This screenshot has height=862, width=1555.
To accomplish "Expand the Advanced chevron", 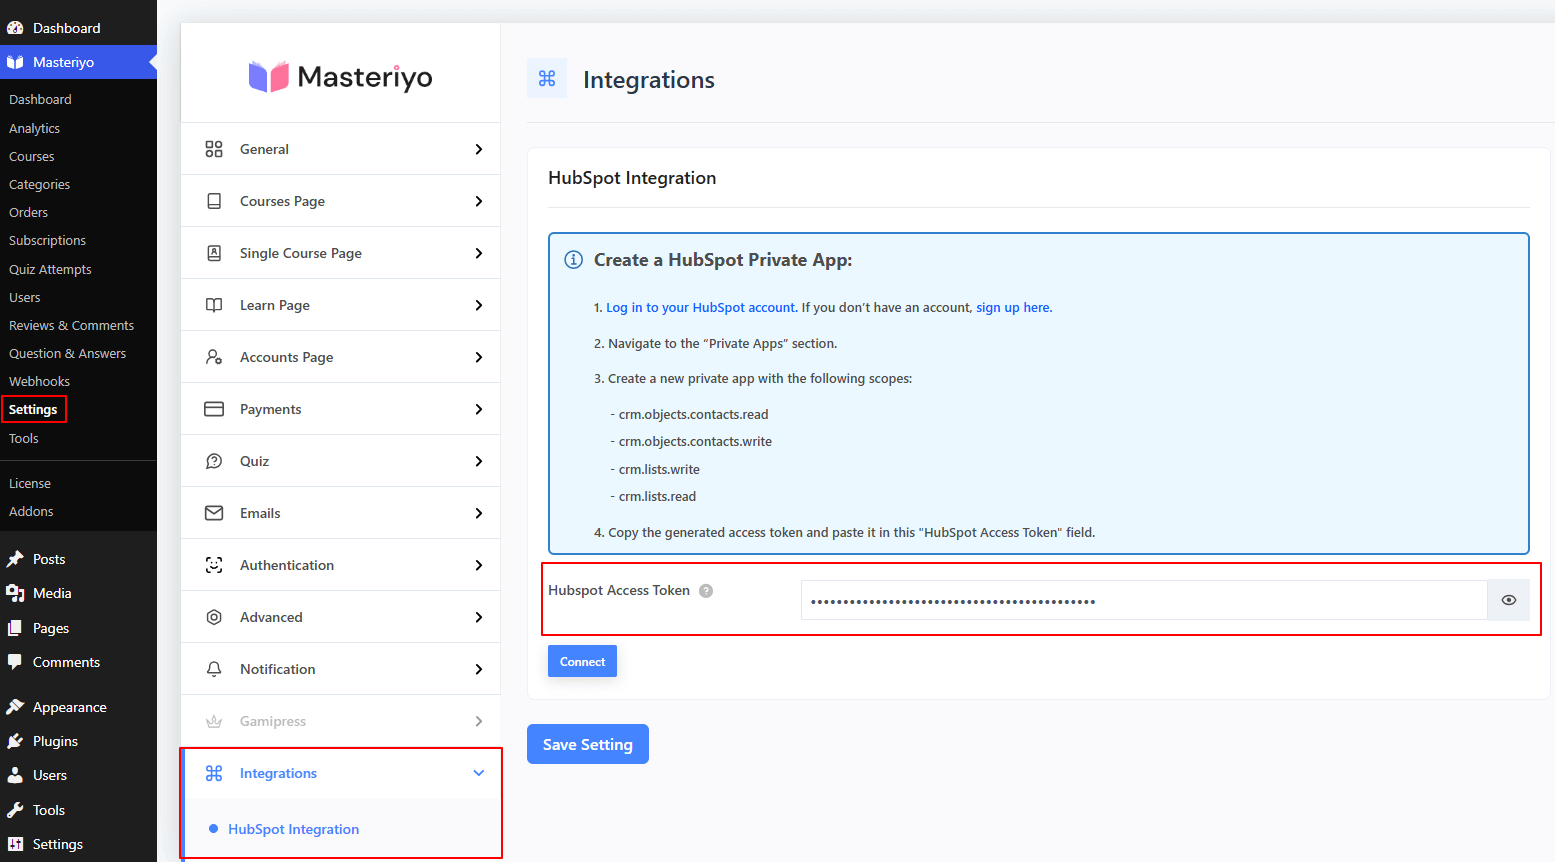I will pos(479,617).
